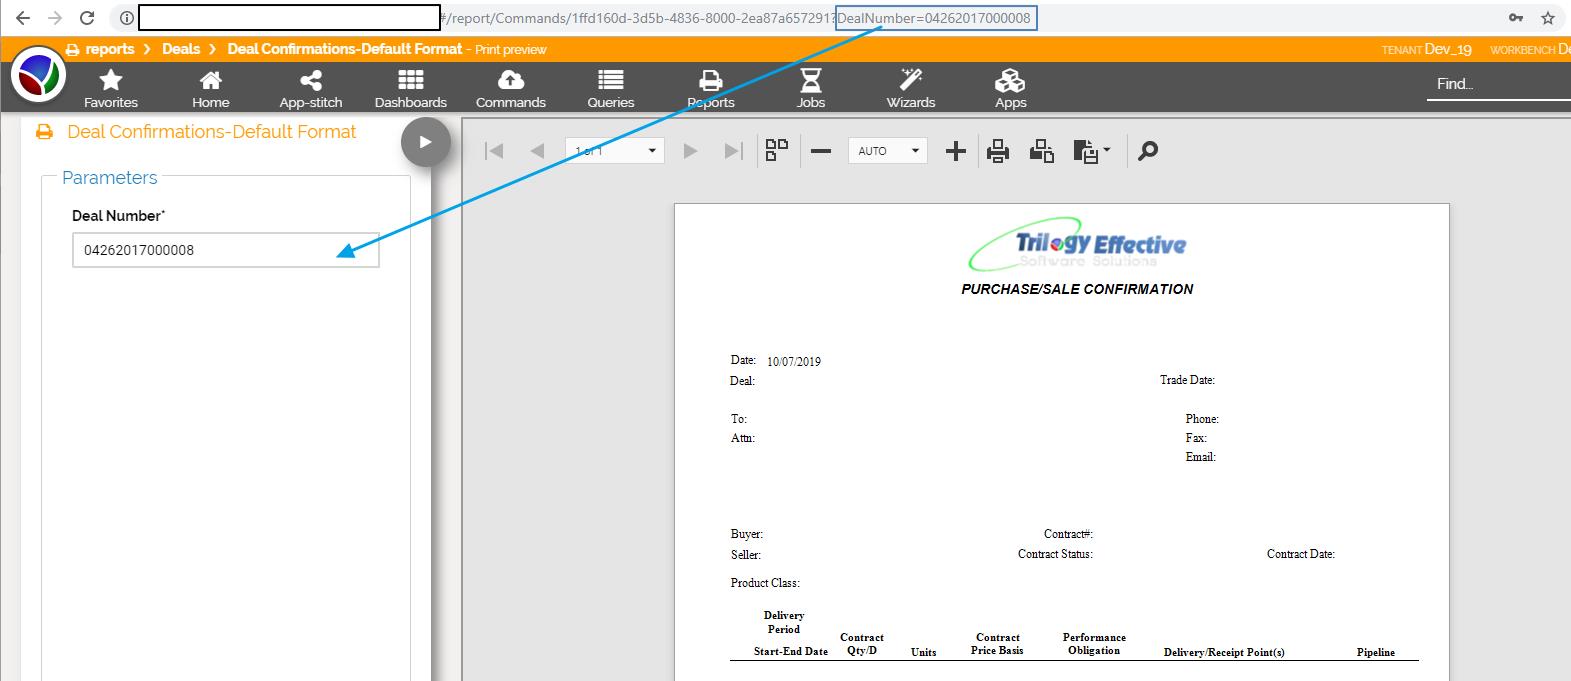Open App-stitch from the top menu

310,81
